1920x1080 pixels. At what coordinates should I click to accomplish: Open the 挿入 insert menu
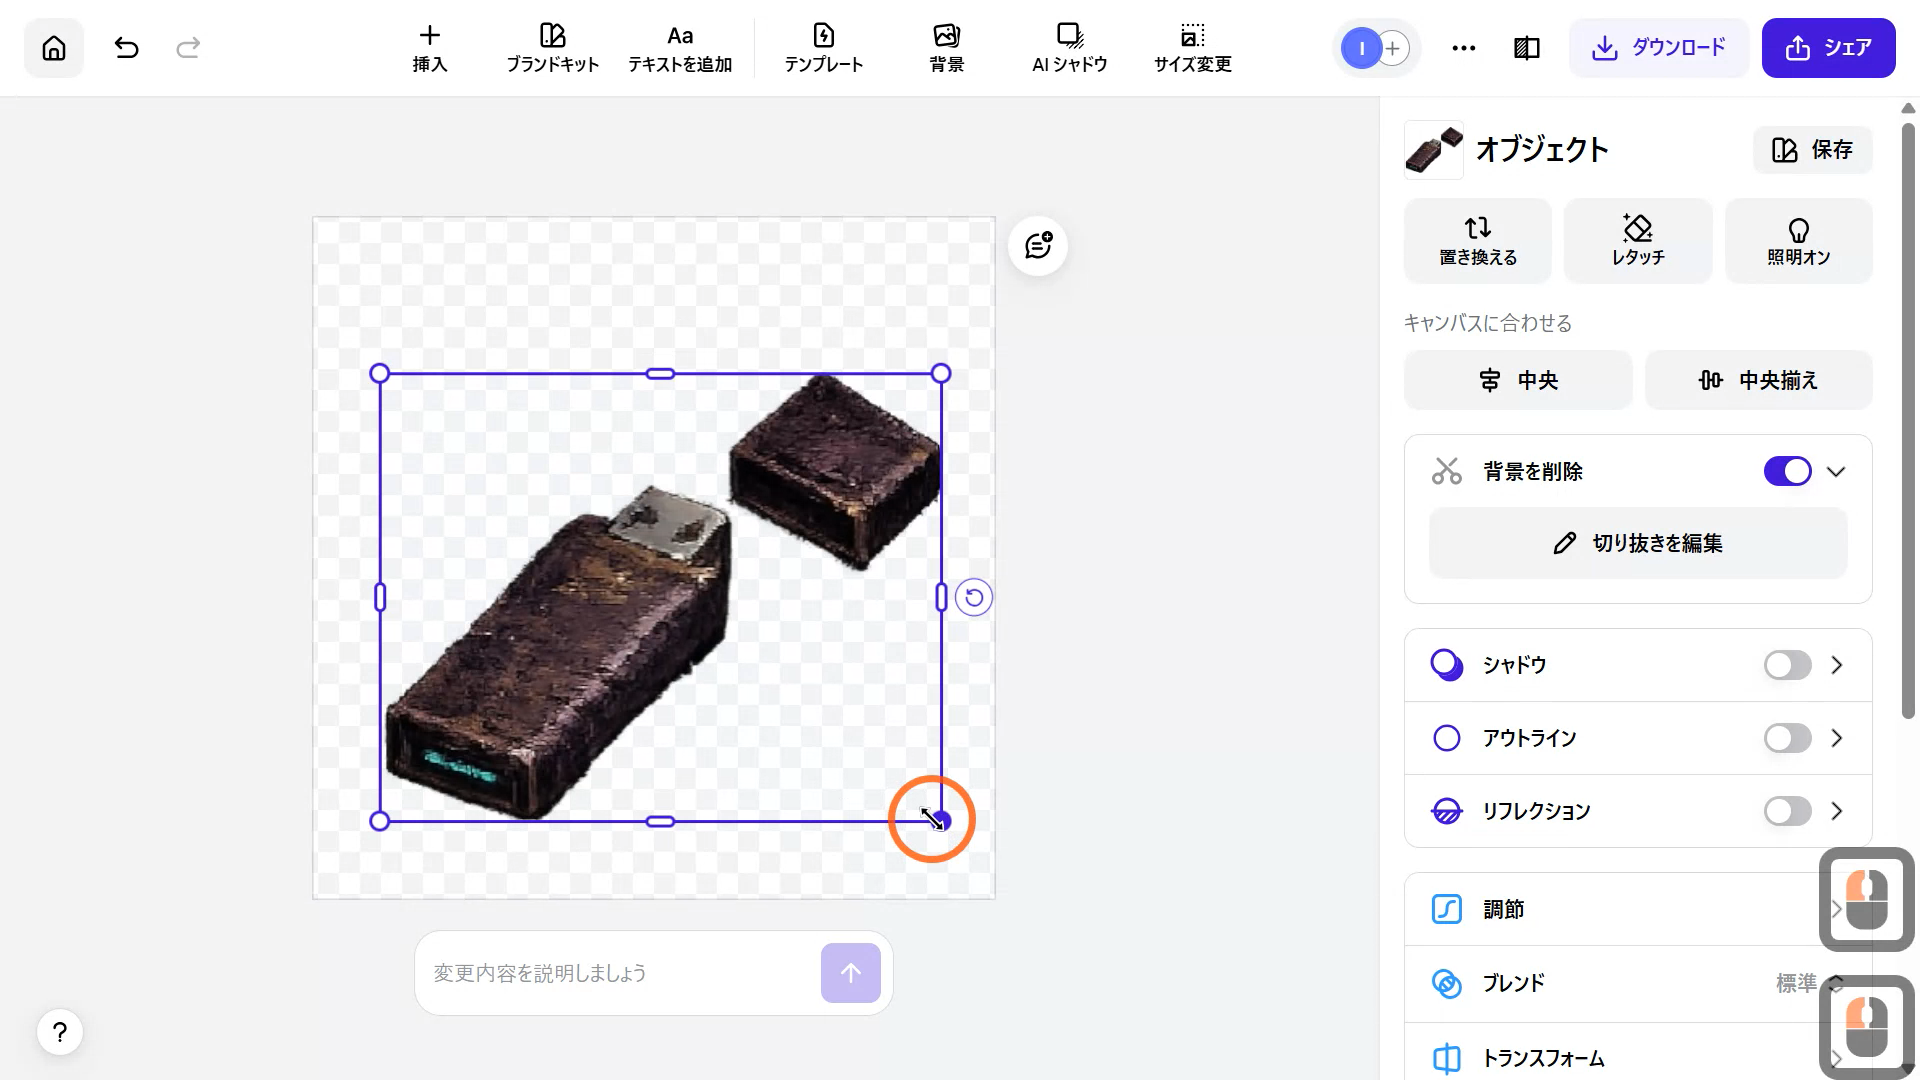tap(429, 48)
